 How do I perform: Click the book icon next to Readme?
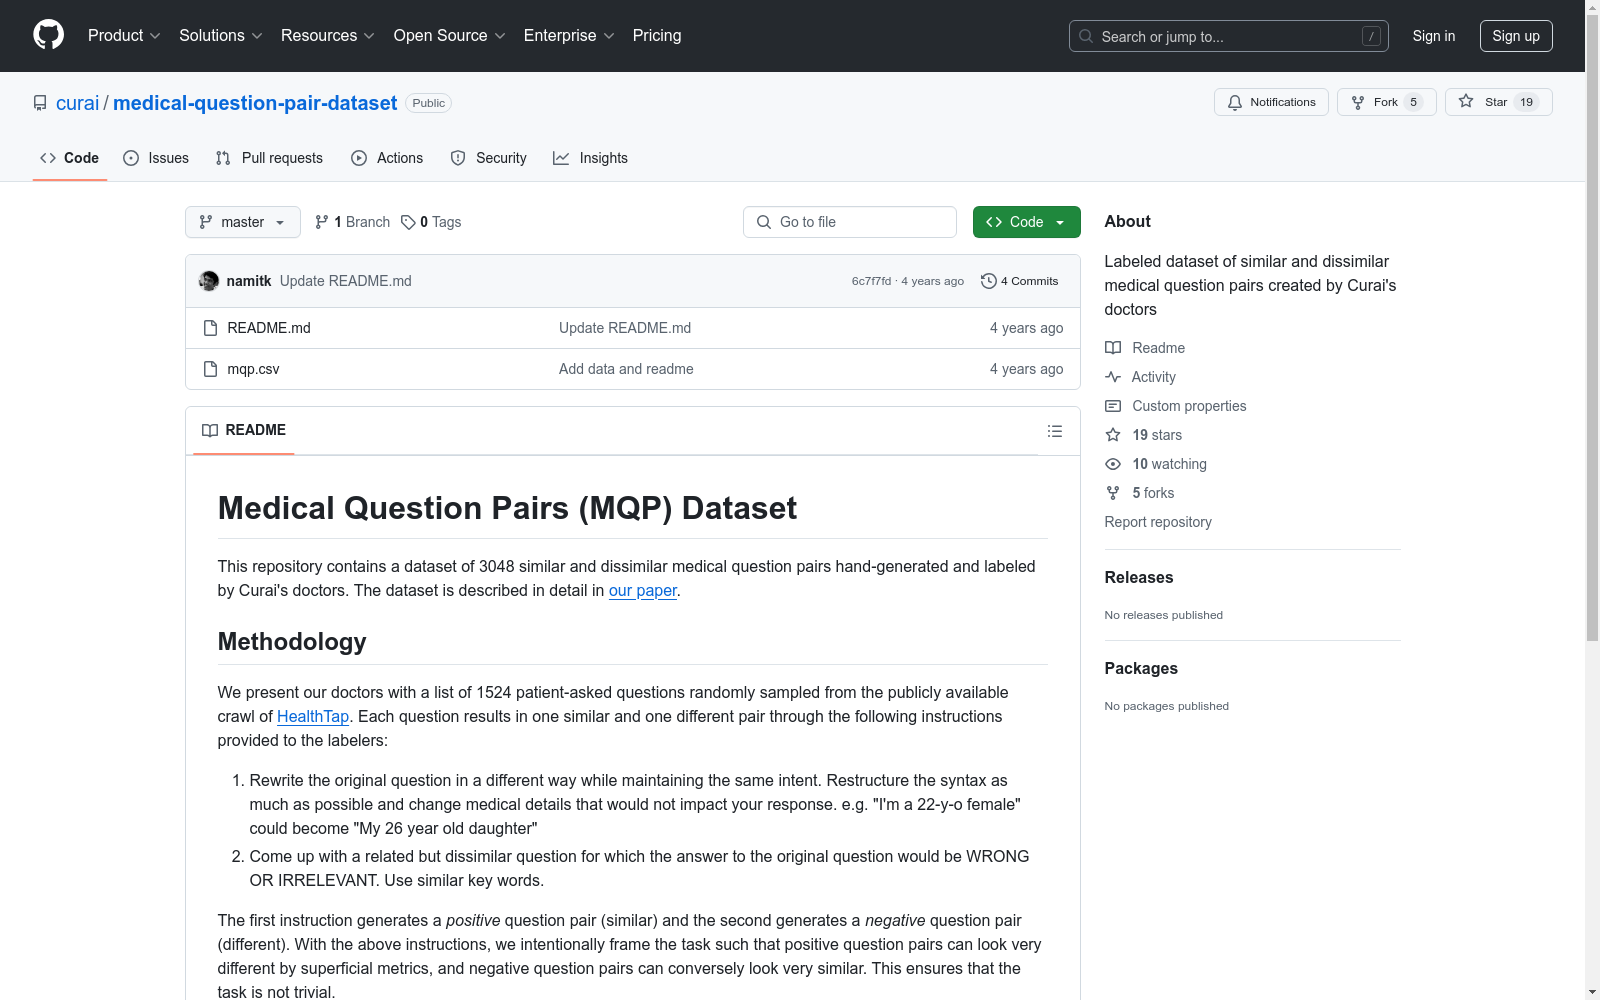(1113, 348)
